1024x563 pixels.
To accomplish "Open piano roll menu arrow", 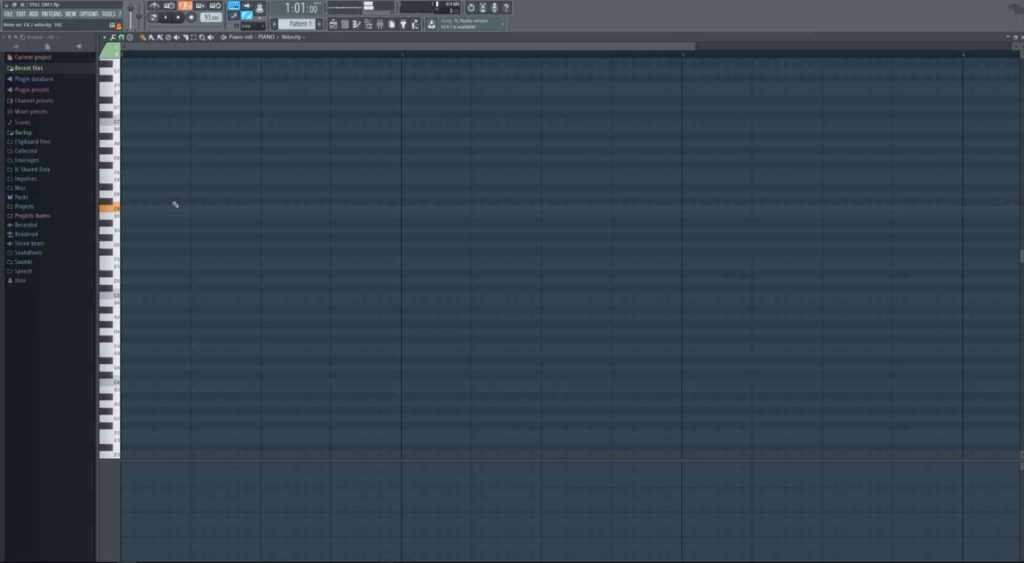I will [x=104, y=37].
